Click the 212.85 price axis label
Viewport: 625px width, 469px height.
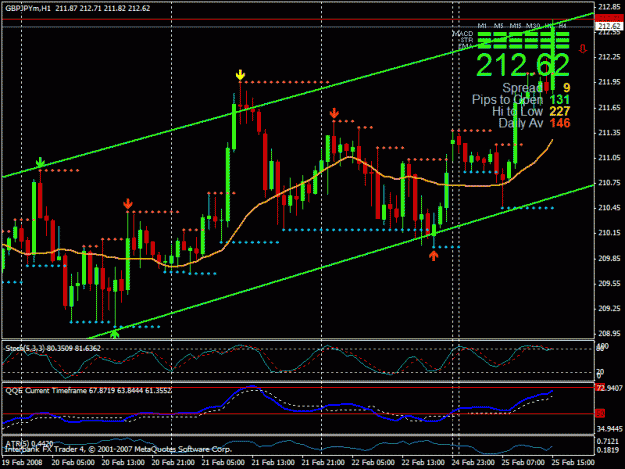pos(609,6)
